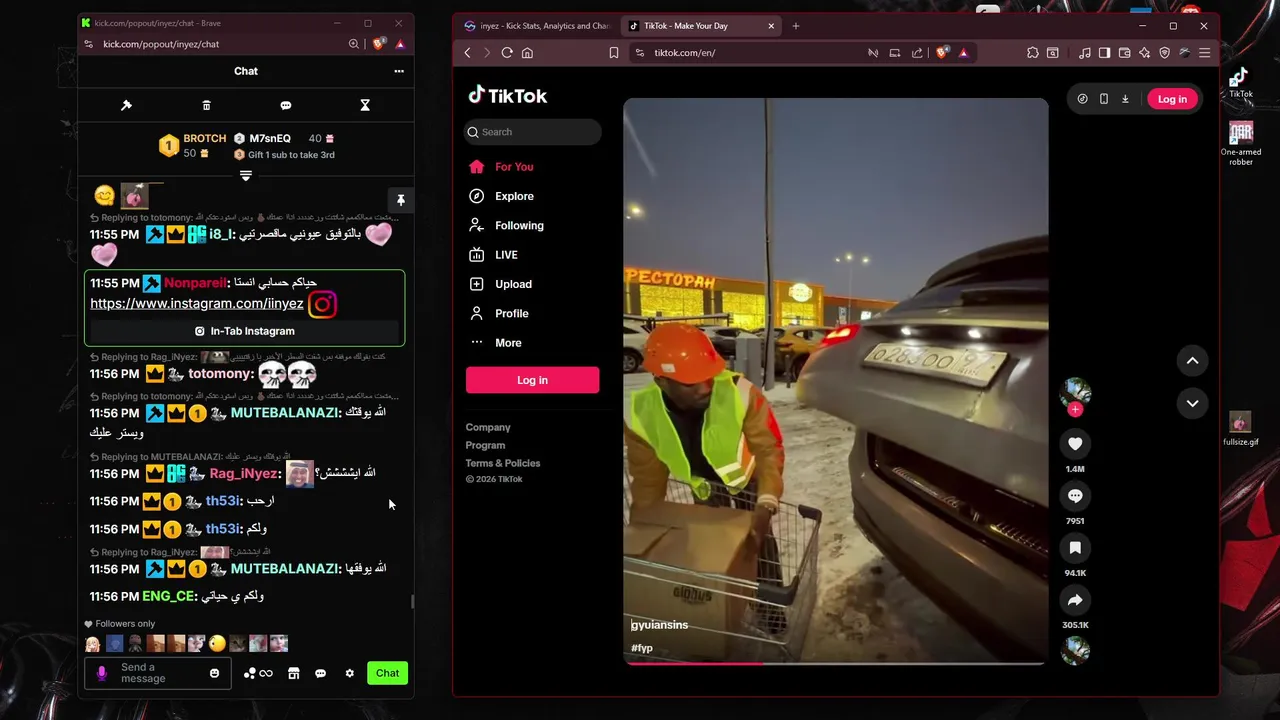Open LIVE in TikTok sidebar
1280x720 pixels.
tap(506, 255)
